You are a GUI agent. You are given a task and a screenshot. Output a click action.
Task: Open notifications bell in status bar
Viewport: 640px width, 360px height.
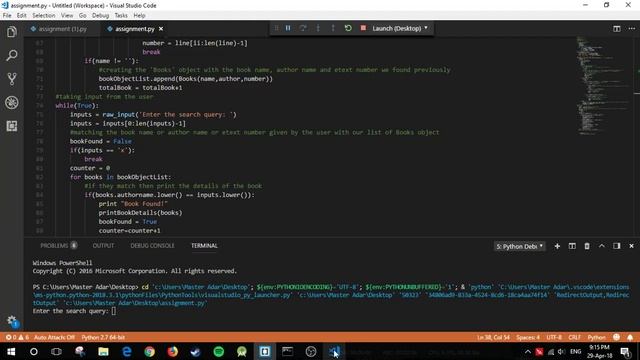tap(630, 338)
